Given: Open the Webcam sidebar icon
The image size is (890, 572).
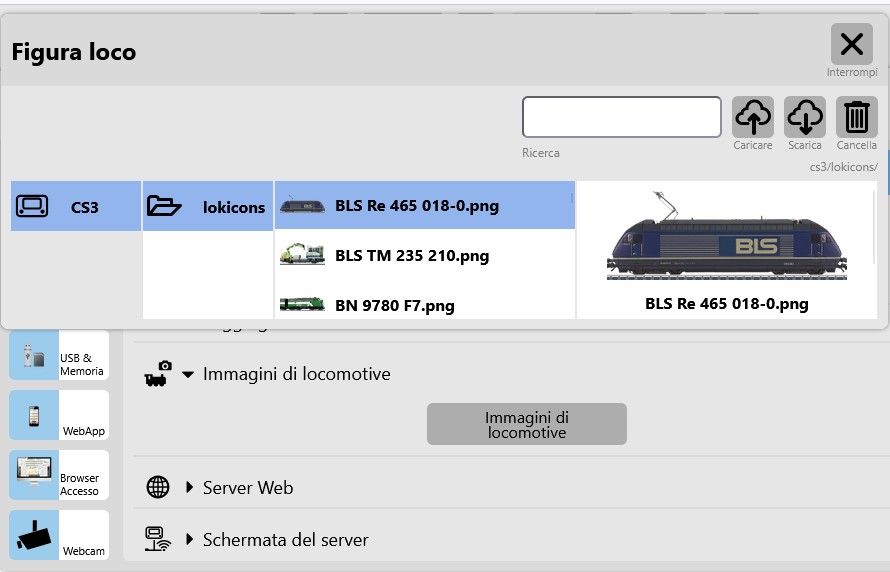Looking at the screenshot, I should pyautogui.click(x=59, y=535).
